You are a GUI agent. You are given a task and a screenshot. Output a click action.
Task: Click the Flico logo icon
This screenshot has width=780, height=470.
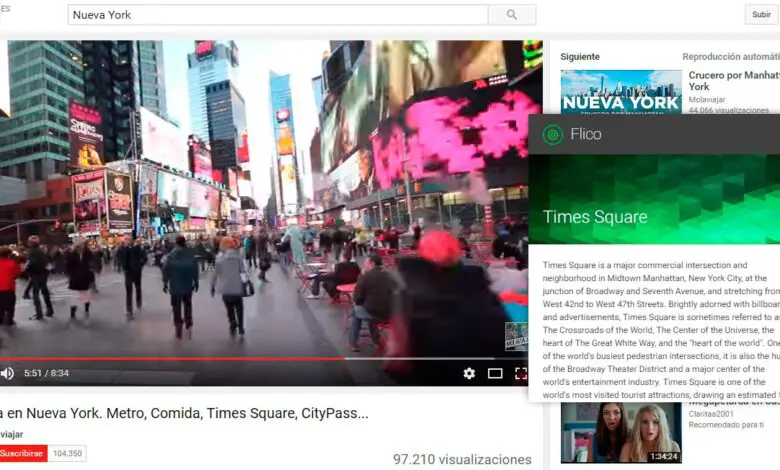[x=552, y=134]
